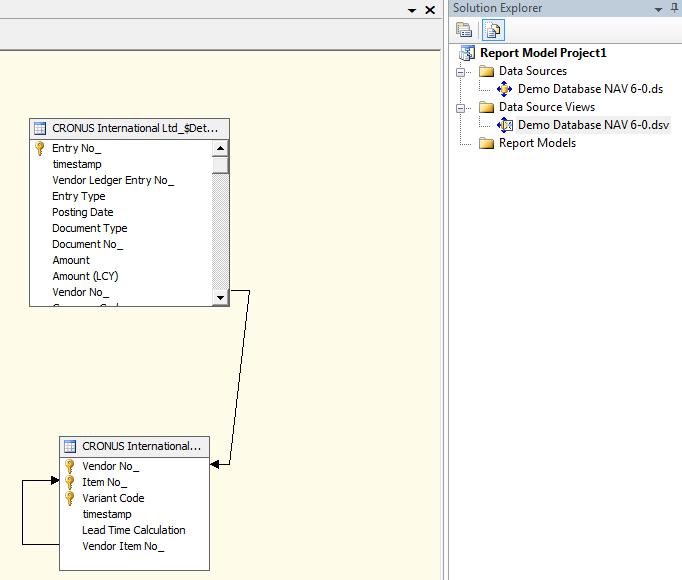Select the Entry Type column

pyautogui.click(x=79, y=197)
